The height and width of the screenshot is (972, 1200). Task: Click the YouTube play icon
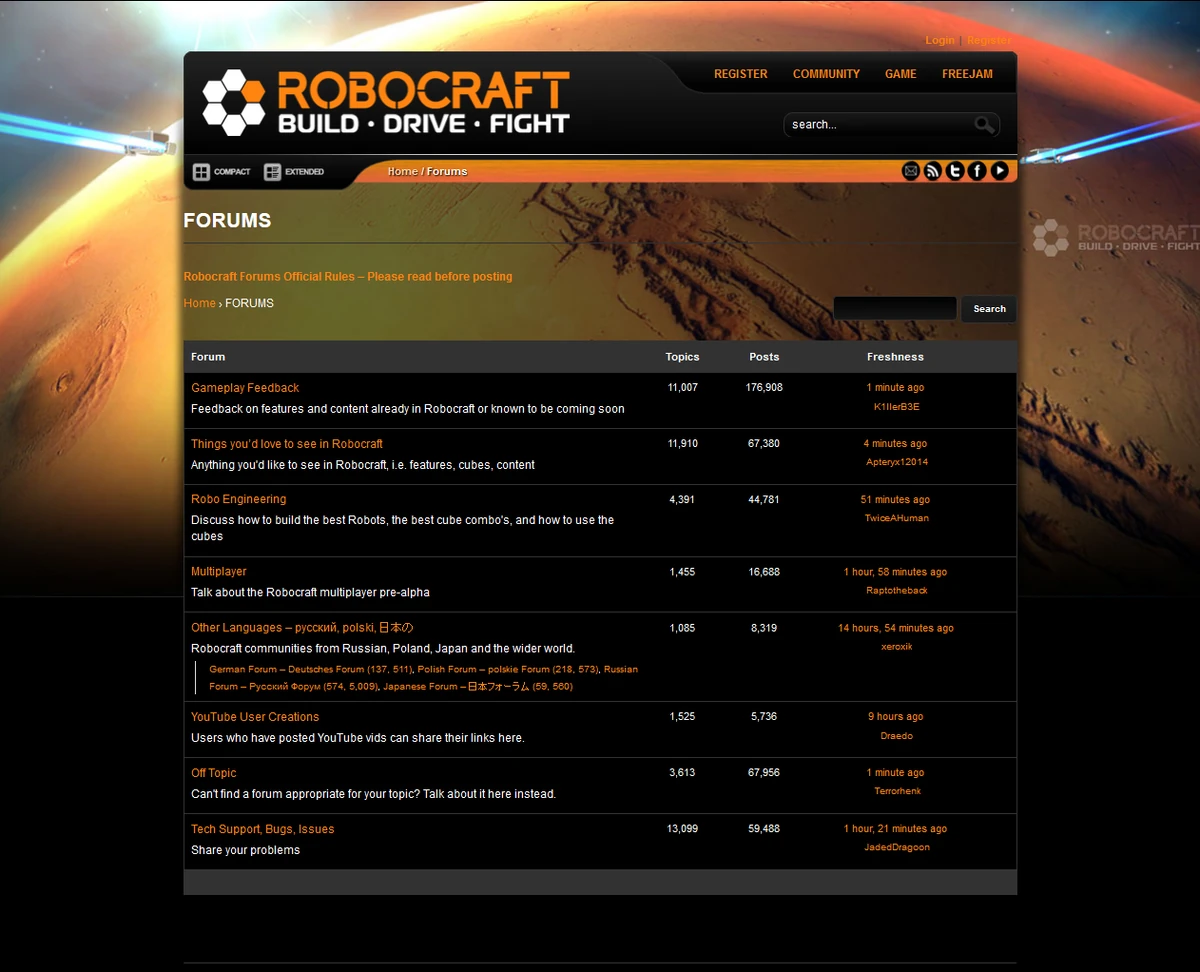999,170
